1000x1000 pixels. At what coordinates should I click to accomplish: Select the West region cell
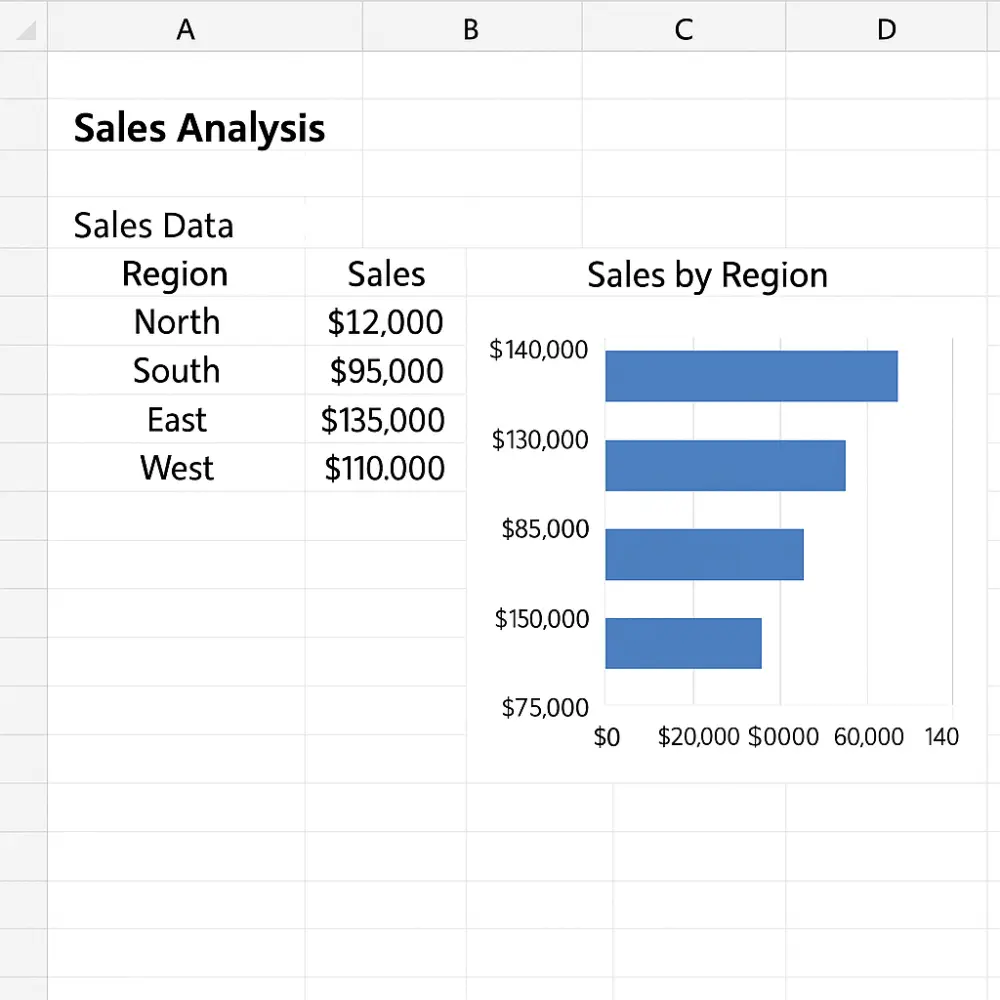click(176, 468)
